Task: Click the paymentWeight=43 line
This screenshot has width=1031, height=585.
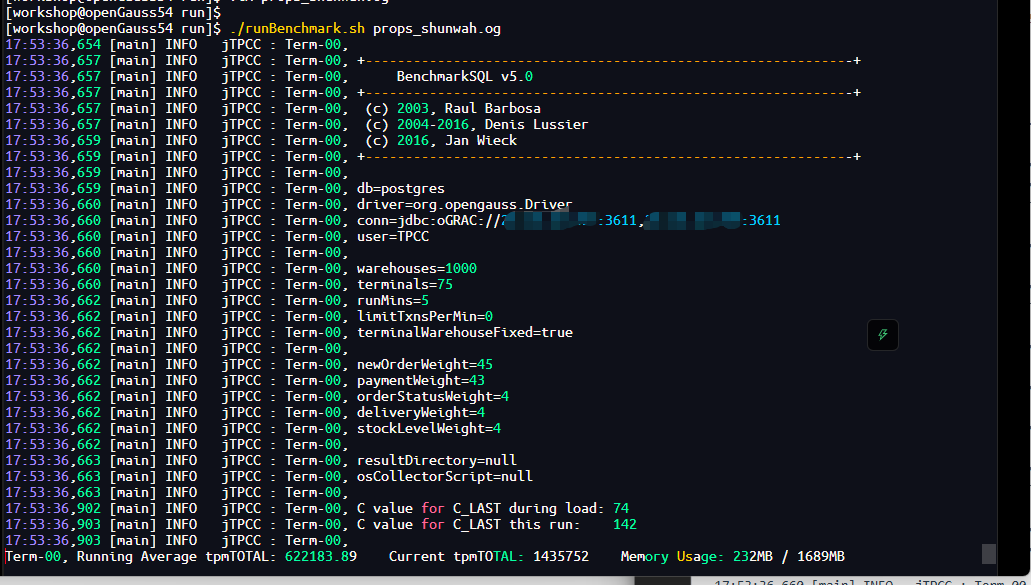Action: pos(421,380)
